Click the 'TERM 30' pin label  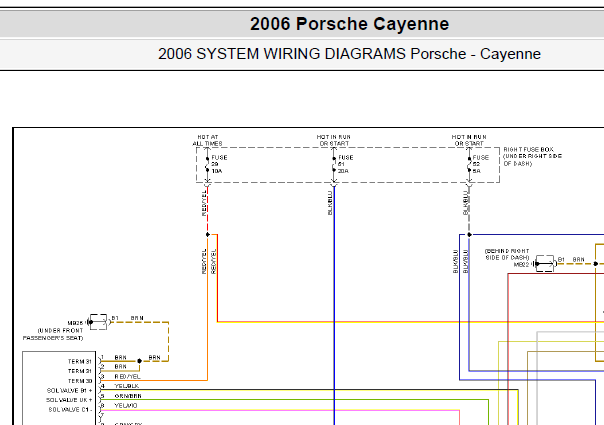(x=80, y=381)
